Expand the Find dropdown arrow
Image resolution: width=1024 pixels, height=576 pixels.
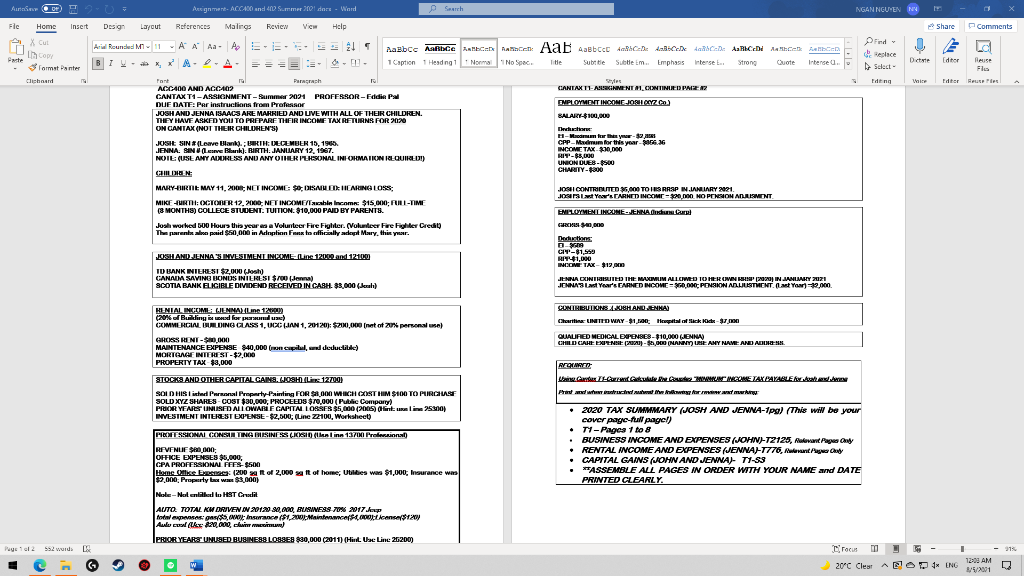[x=893, y=42]
